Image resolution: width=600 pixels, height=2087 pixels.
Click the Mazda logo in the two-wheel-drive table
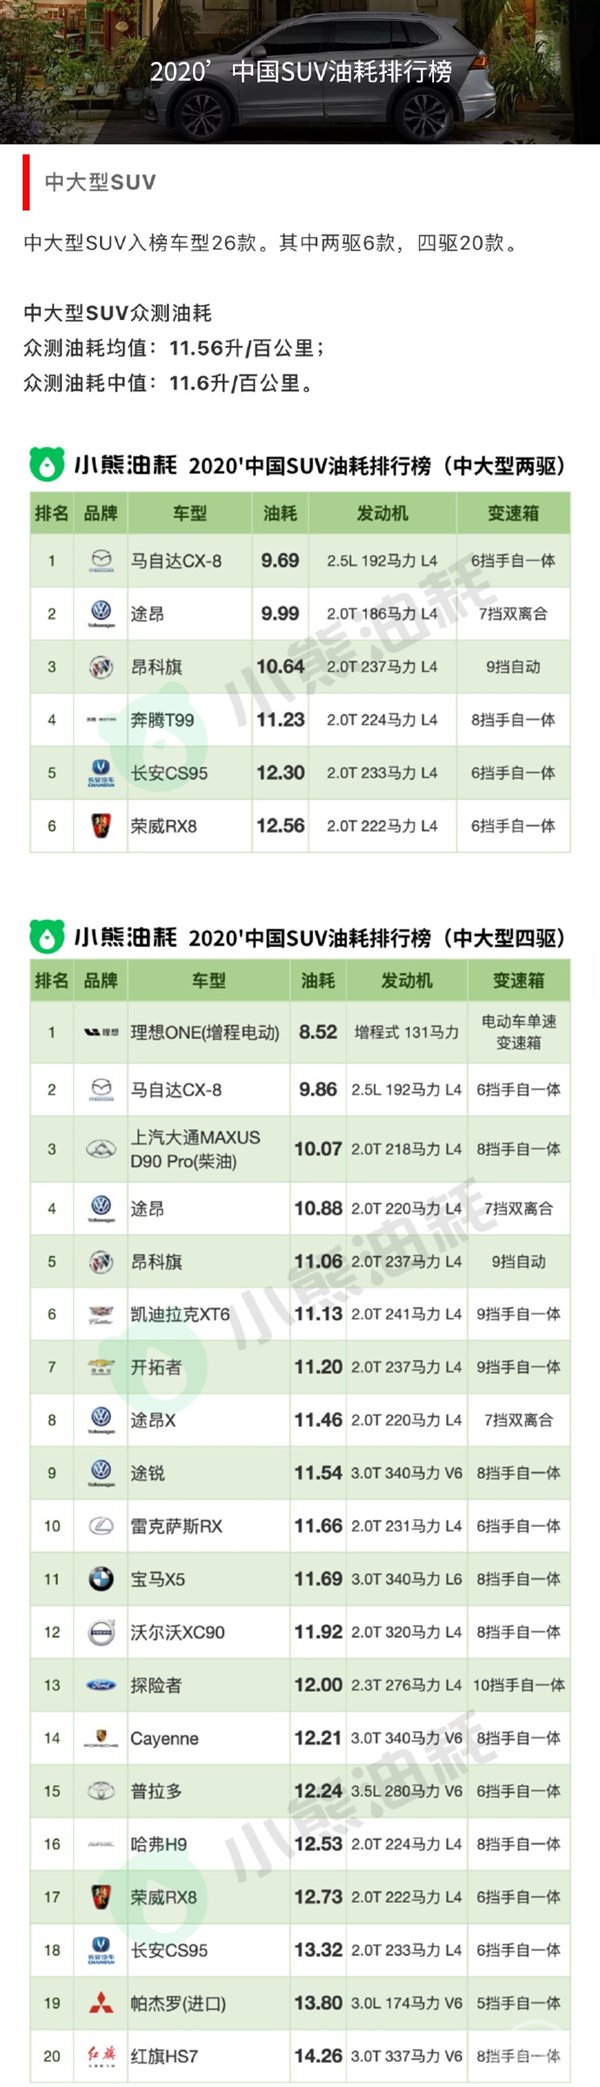click(101, 561)
